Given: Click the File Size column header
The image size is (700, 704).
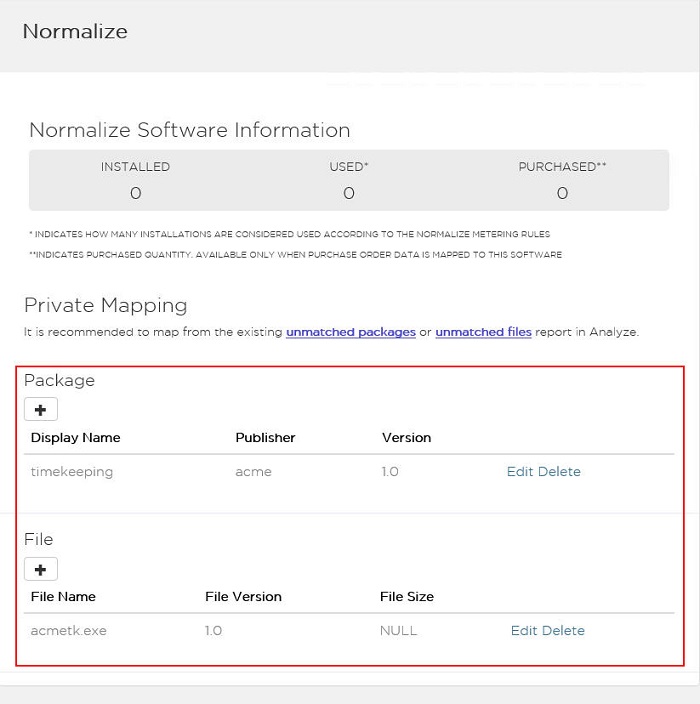Looking at the screenshot, I should point(407,597).
